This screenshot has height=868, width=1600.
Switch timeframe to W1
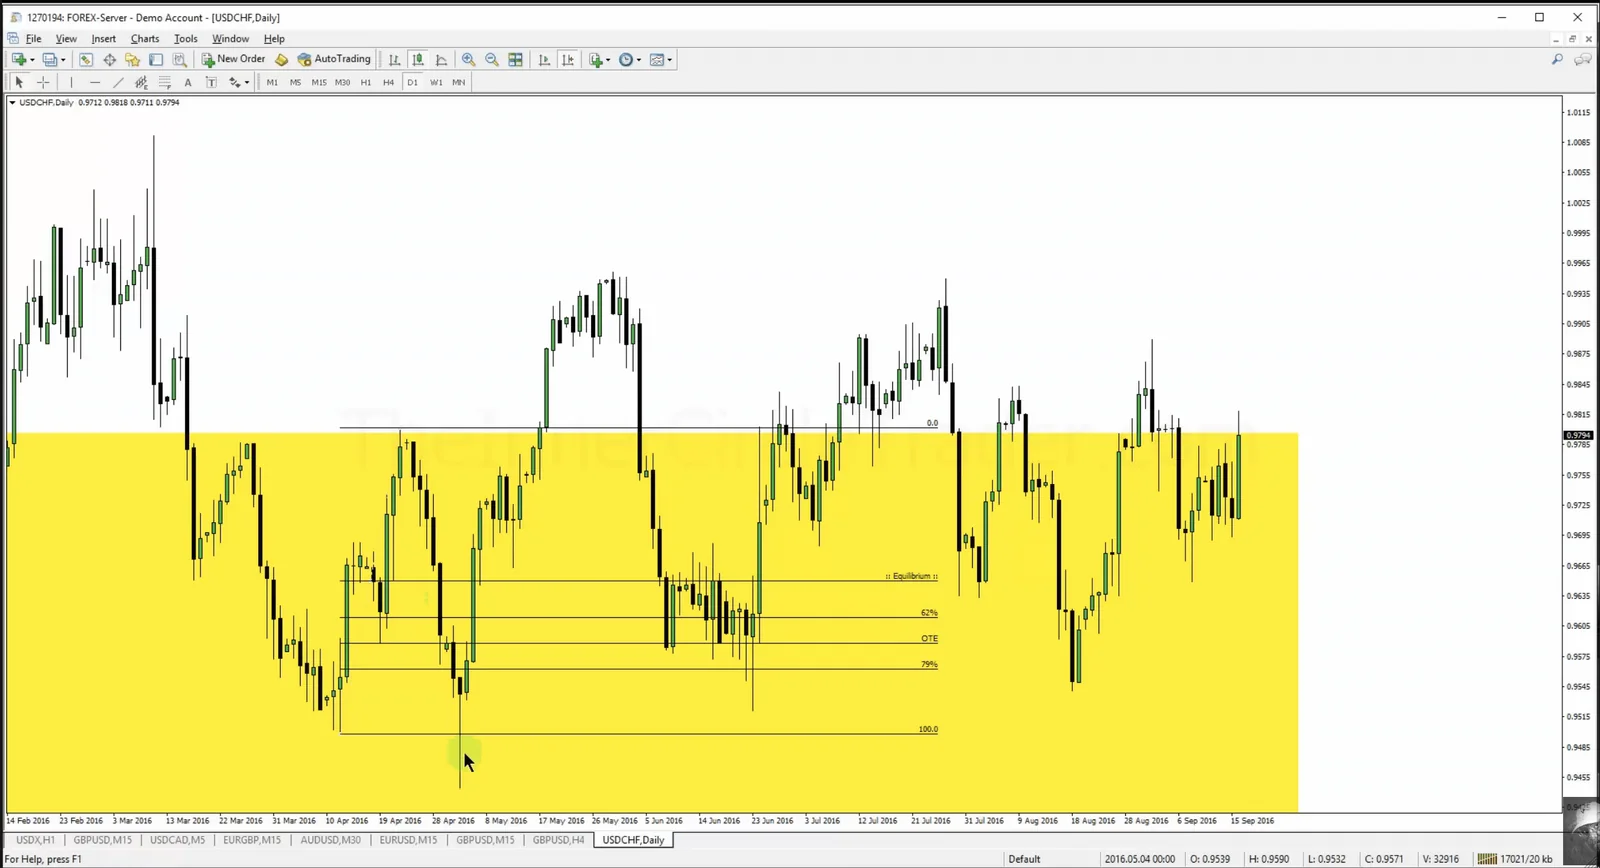click(436, 83)
